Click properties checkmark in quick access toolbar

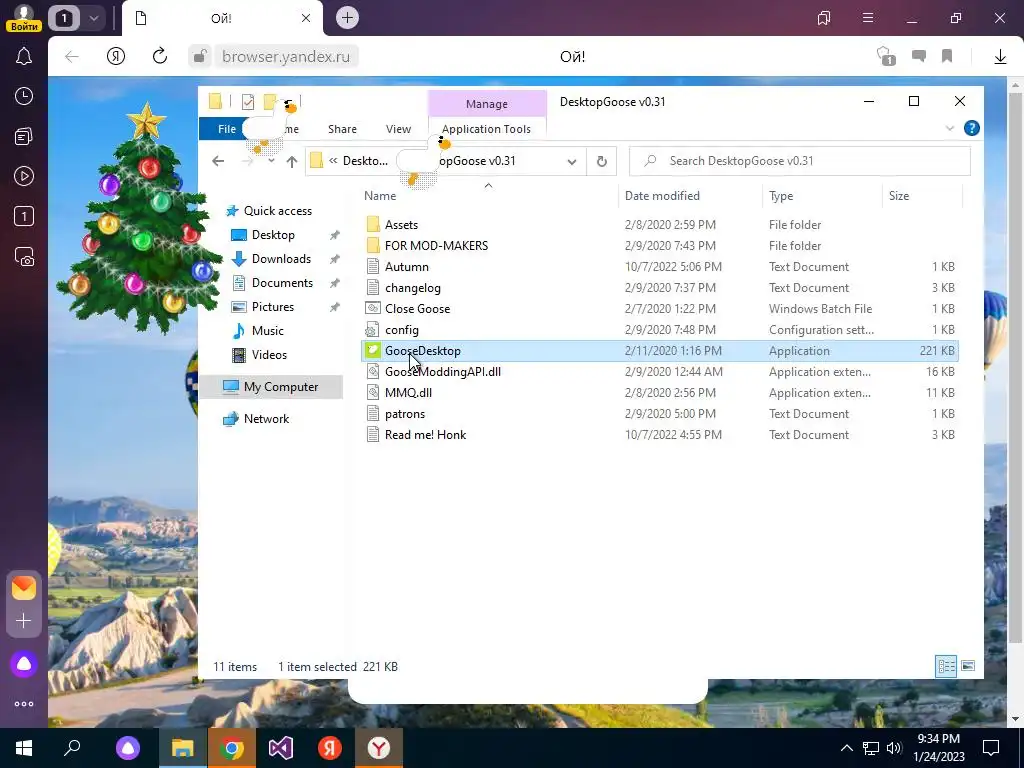pyautogui.click(x=248, y=102)
